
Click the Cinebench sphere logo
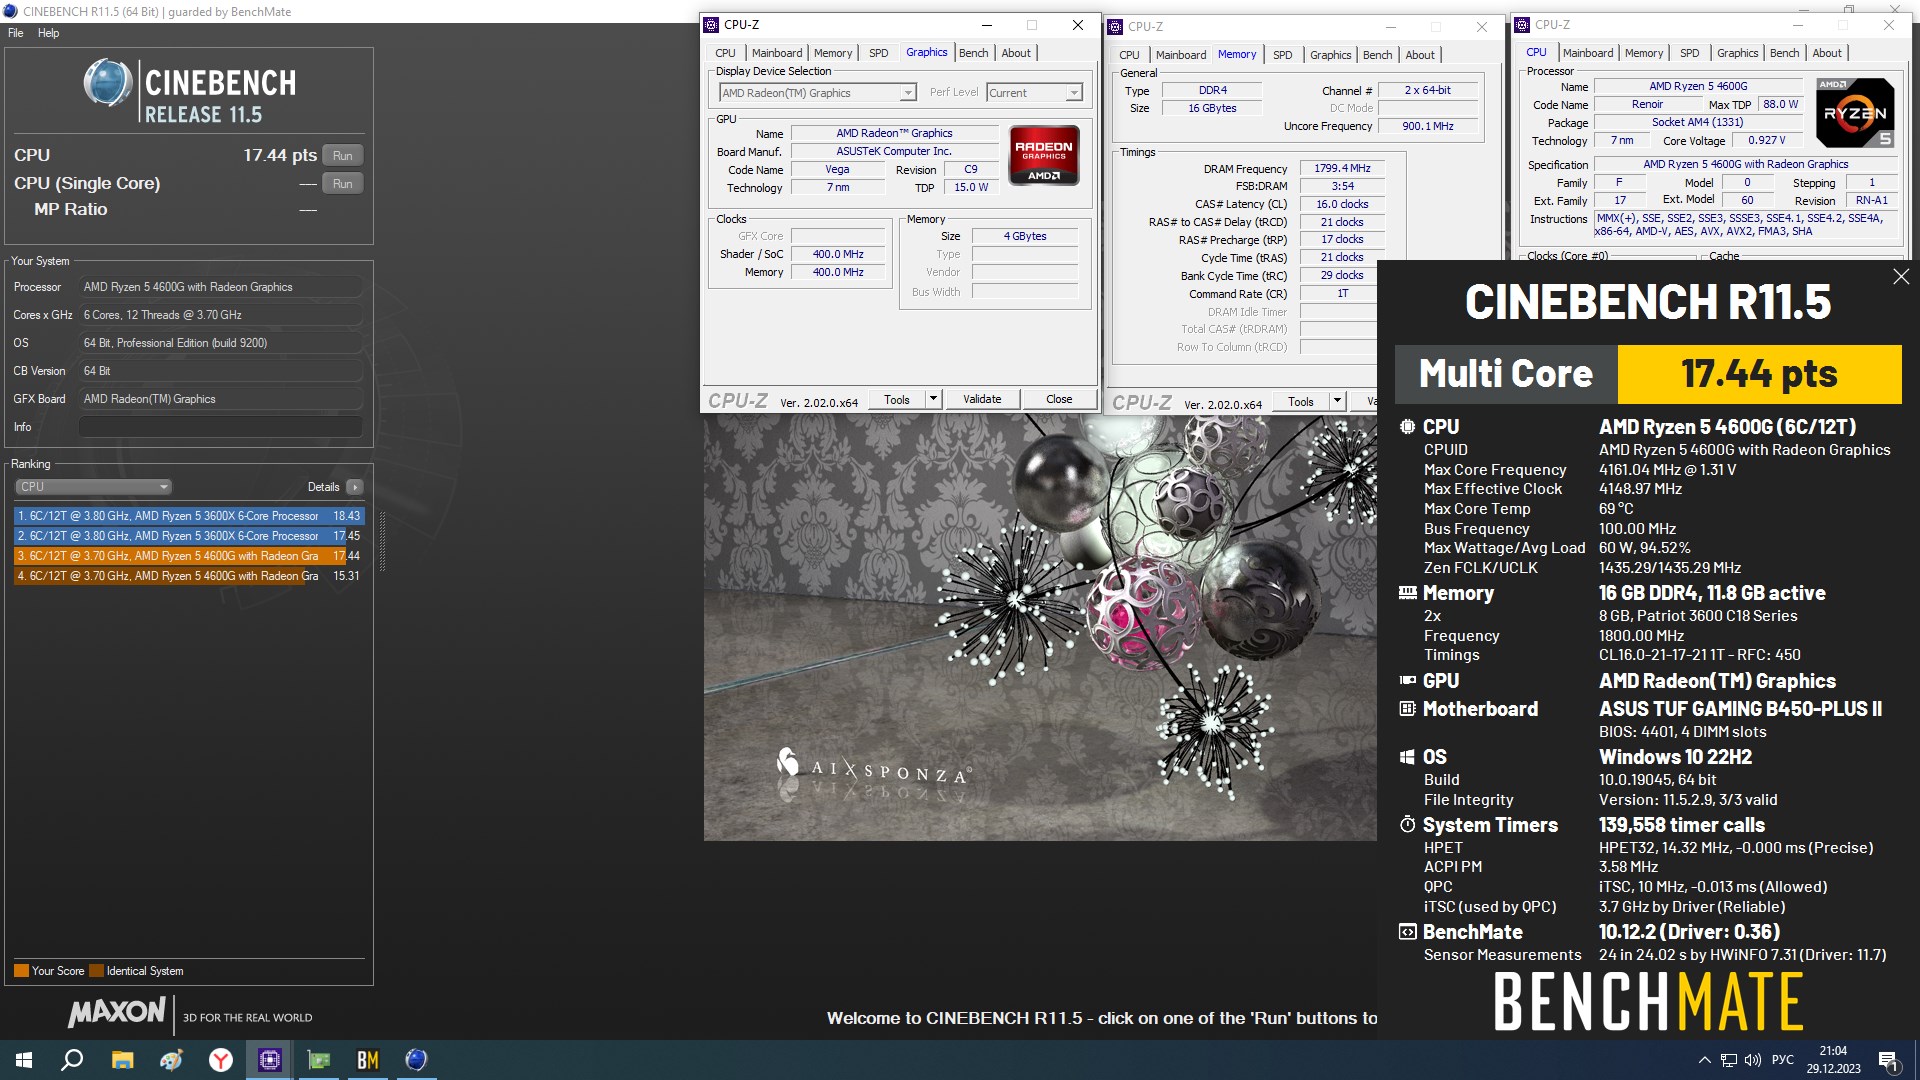pos(108,82)
